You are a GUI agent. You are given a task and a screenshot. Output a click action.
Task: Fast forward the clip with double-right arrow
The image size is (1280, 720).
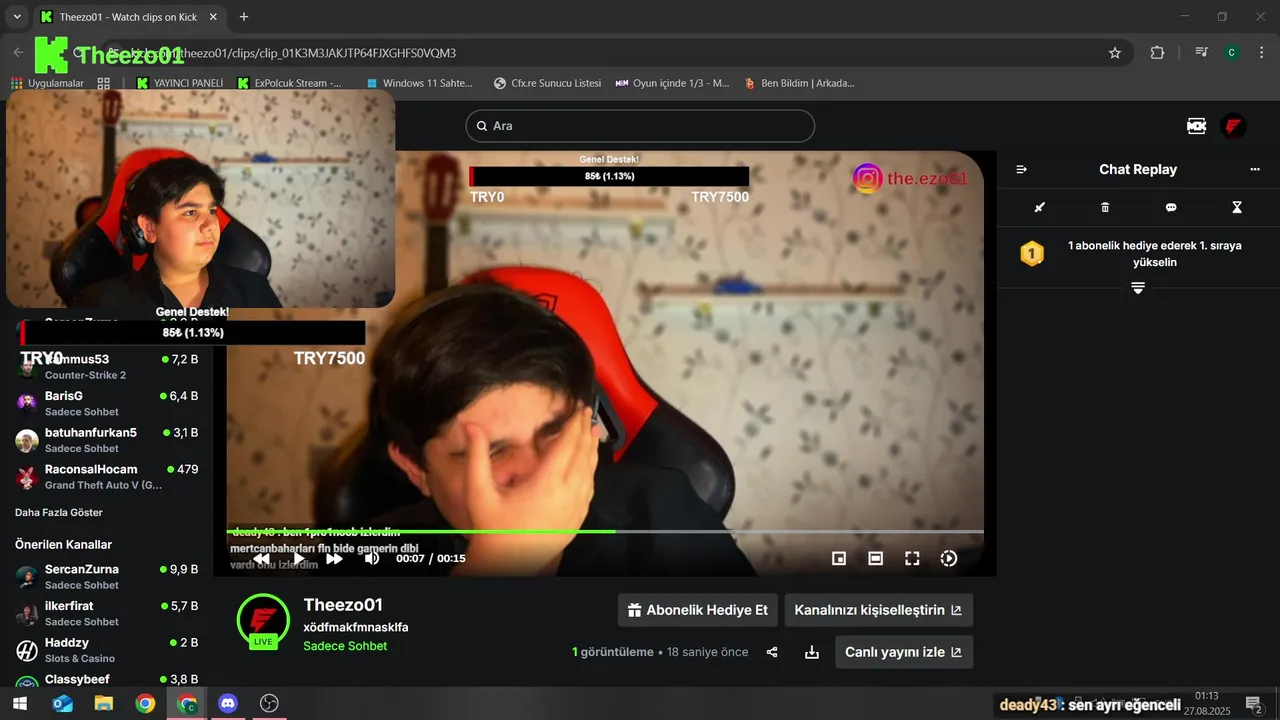(335, 558)
